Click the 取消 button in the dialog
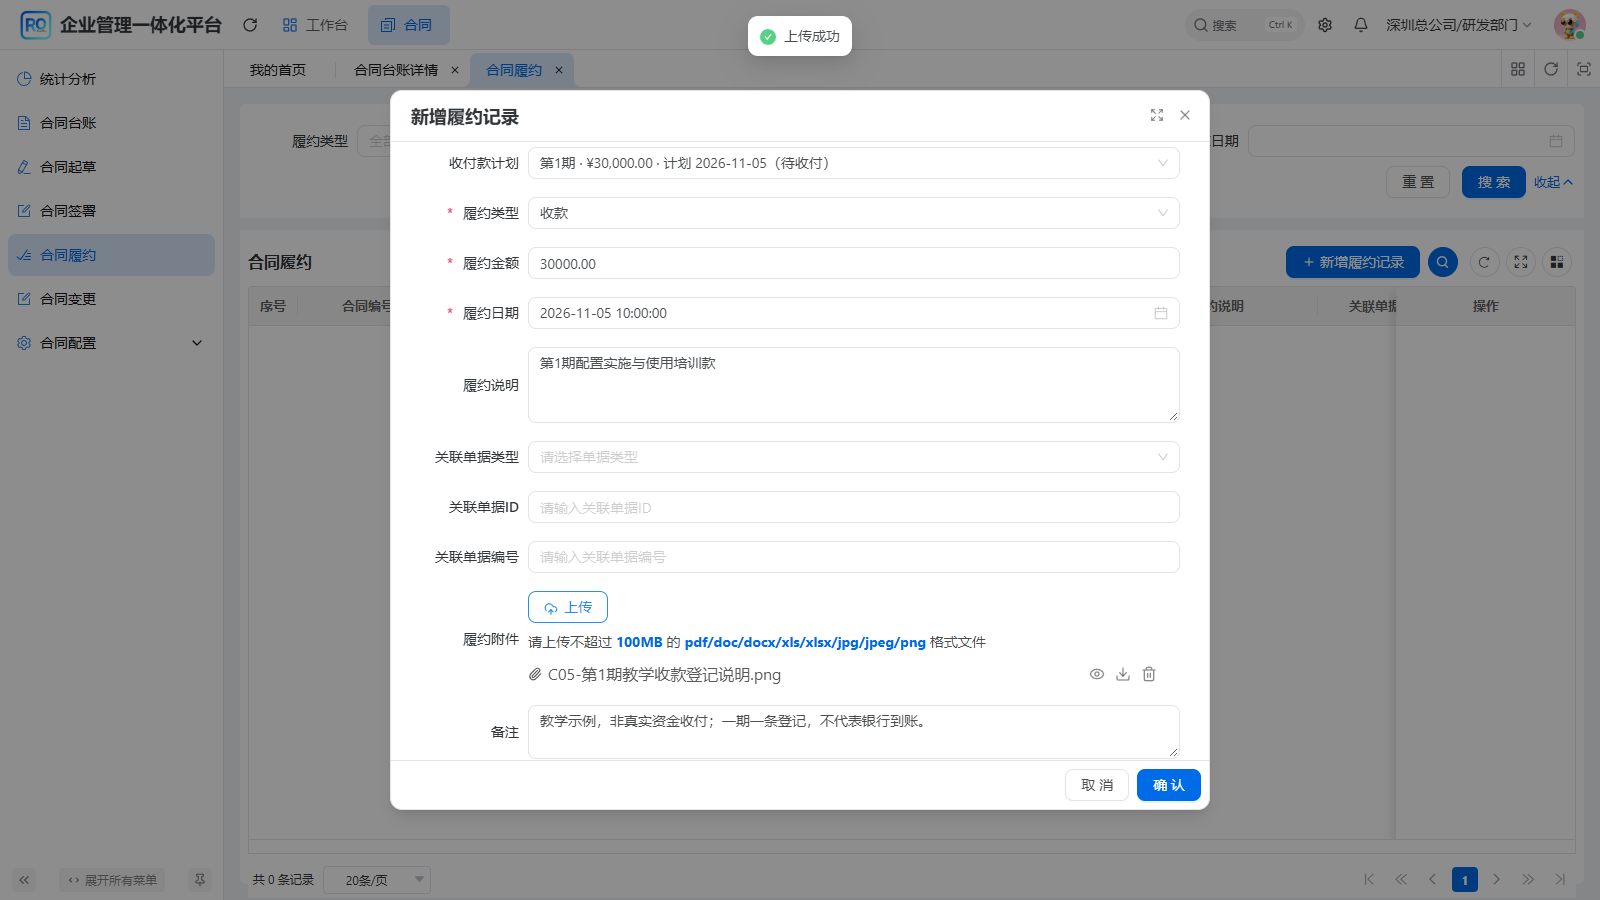Image resolution: width=1600 pixels, height=900 pixels. [x=1097, y=785]
